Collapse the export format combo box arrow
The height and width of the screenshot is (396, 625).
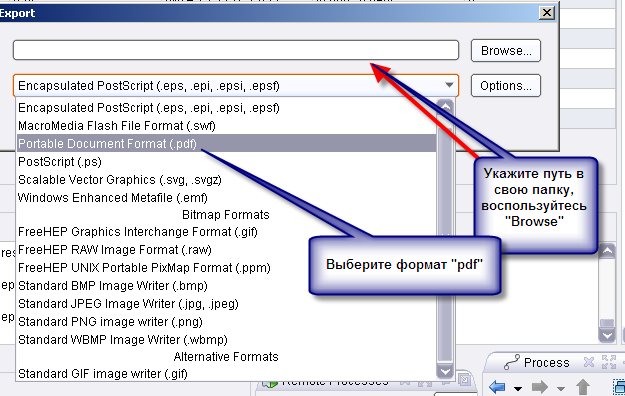click(x=449, y=85)
